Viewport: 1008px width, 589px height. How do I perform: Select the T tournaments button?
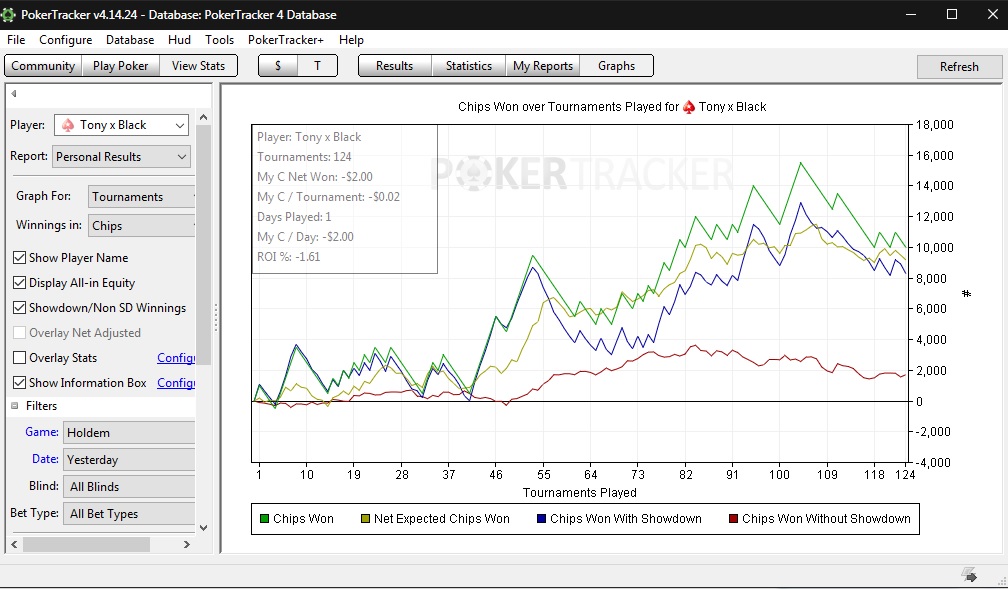click(318, 66)
